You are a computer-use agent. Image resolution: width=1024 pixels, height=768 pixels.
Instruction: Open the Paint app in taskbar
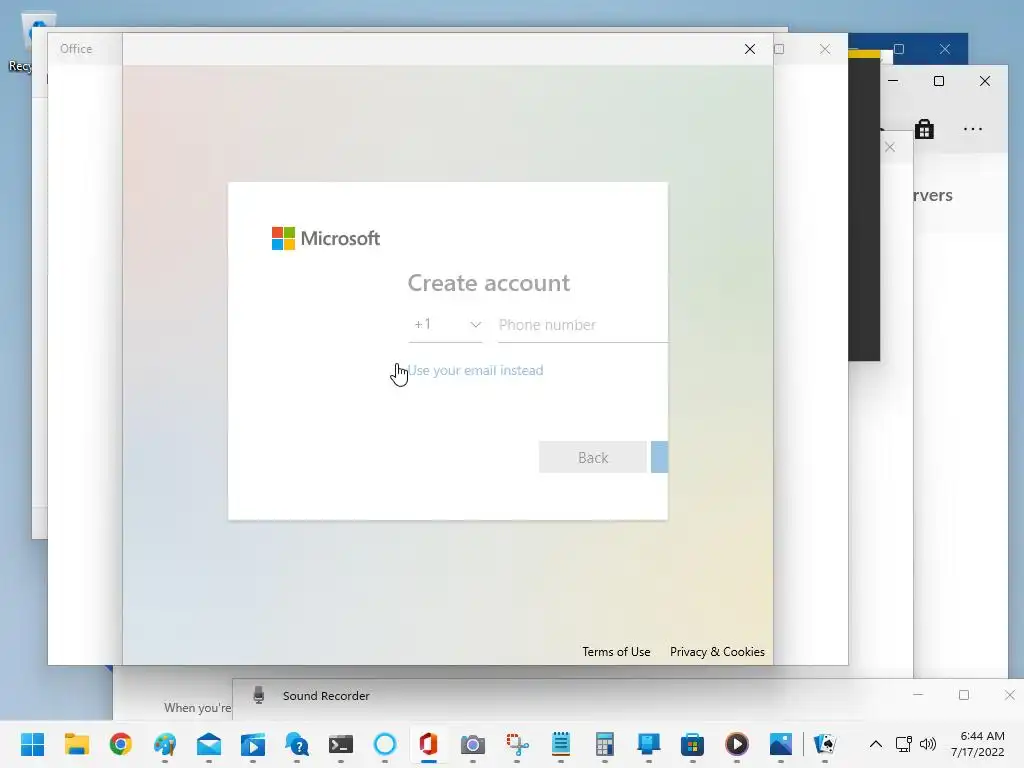[x=165, y=744]
